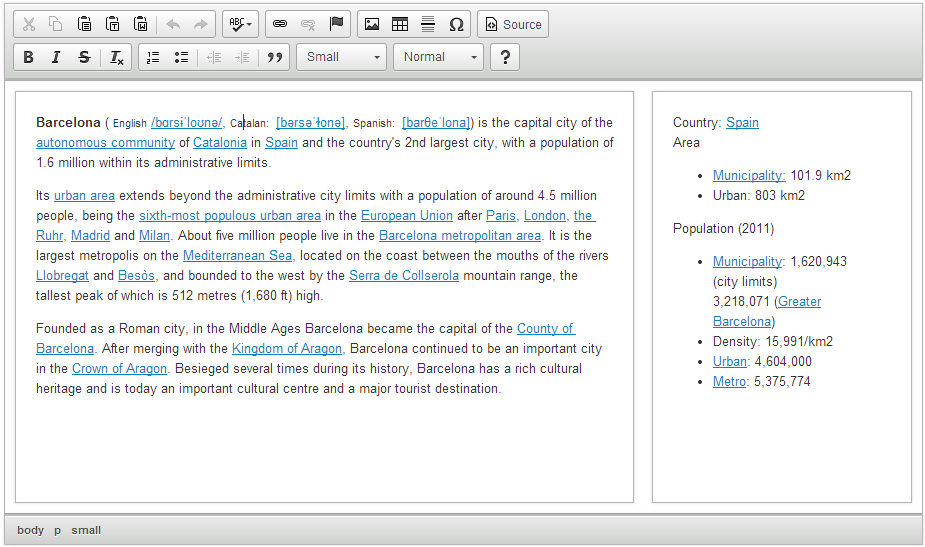Toggle Strikethrough formatting
Image resolution: width=925 pixels, height=547 pixels.
pos(84,57)
